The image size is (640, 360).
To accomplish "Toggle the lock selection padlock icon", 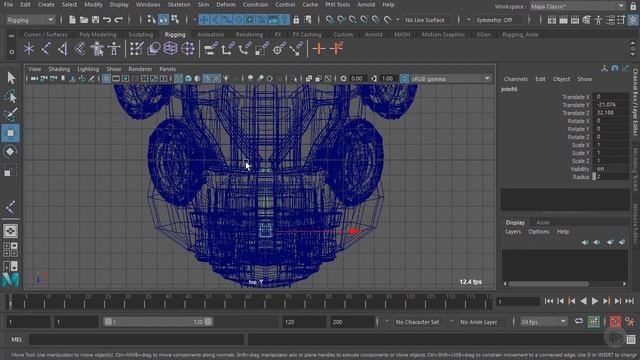I will pos(296,20).
